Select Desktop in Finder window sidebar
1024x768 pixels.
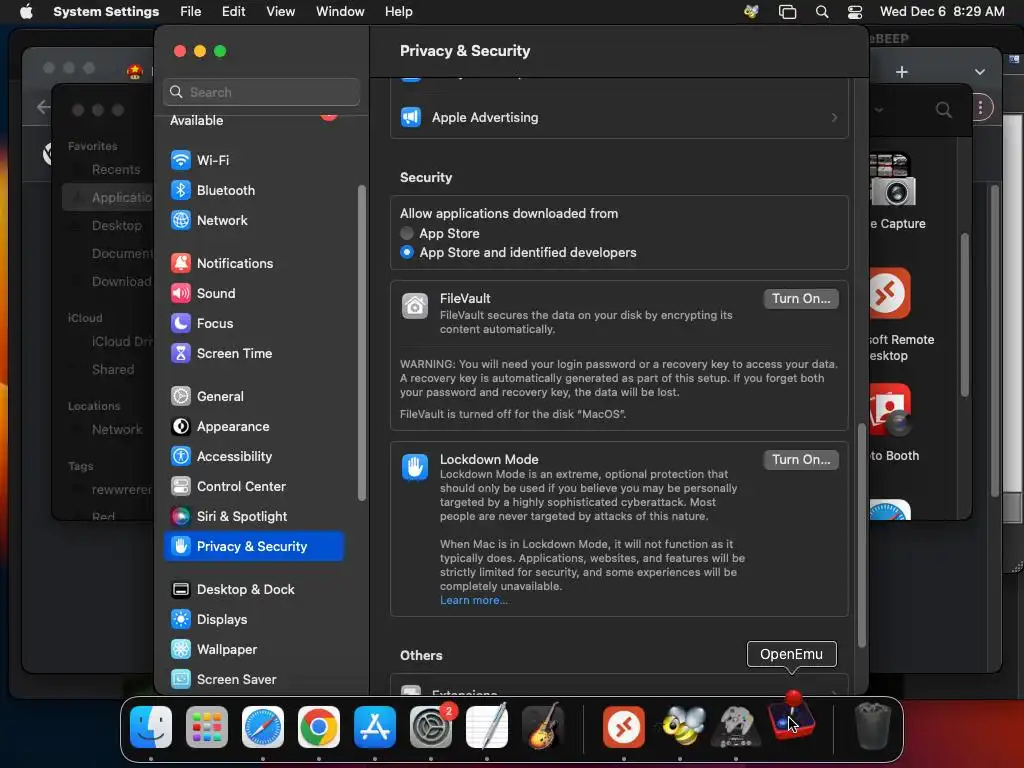coord(116,225)
